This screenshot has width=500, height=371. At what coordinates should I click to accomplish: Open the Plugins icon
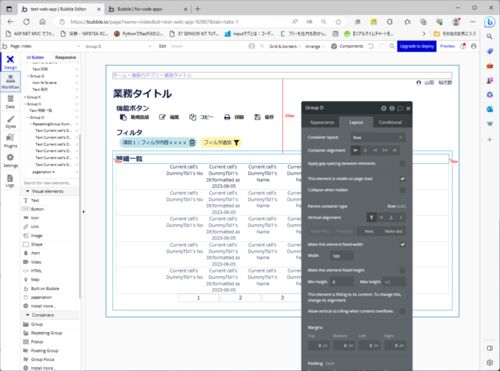tap(10, 141)
